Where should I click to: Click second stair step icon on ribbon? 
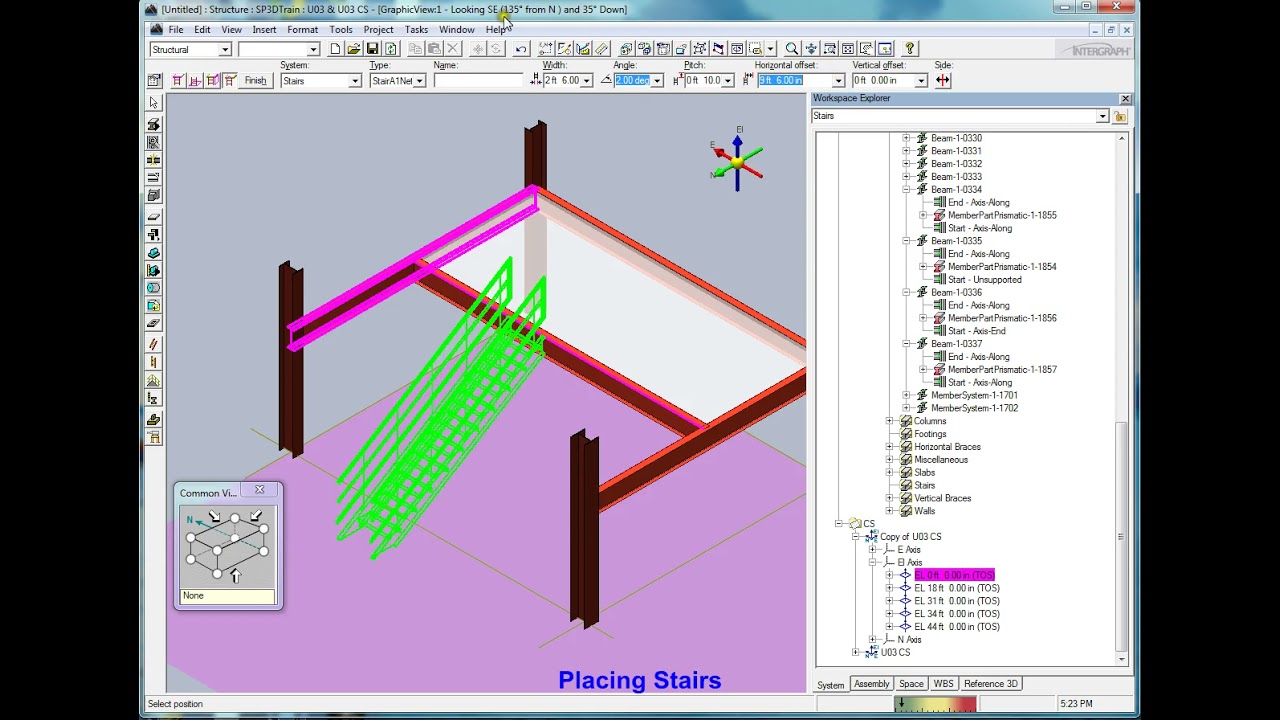195,81
